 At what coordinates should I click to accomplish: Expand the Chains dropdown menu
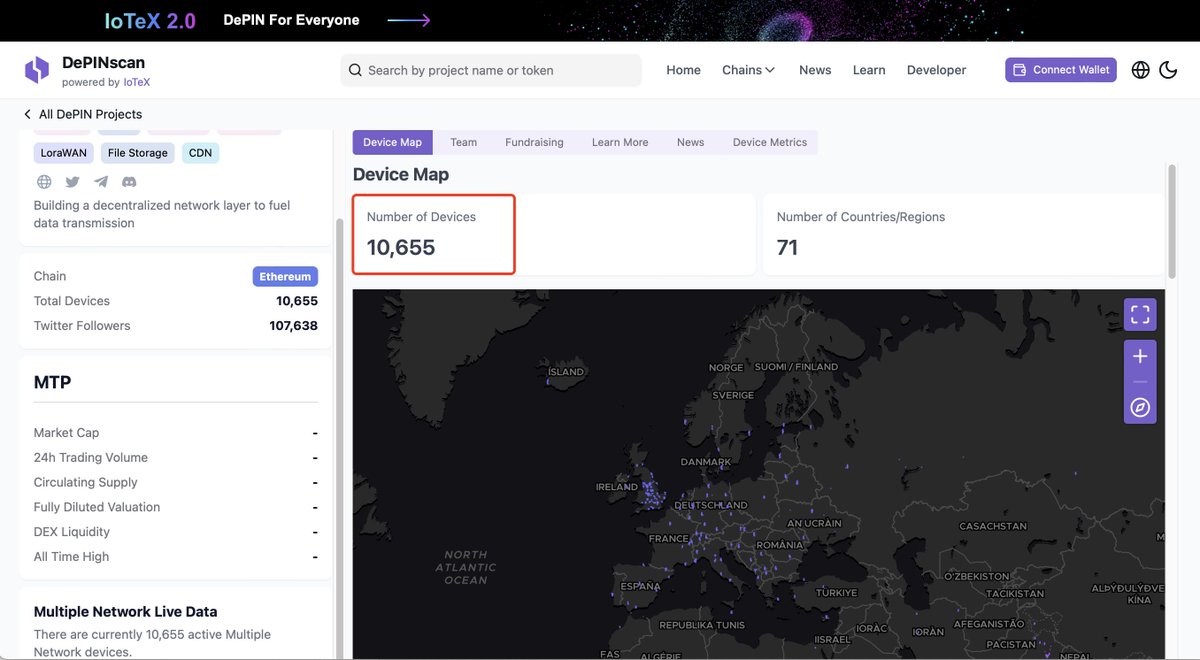click(749, 70)
